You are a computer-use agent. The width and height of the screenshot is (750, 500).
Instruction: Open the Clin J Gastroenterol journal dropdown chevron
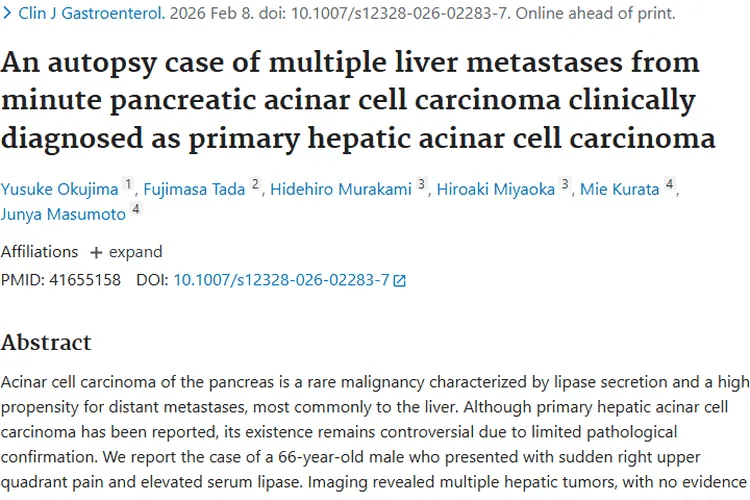tap(7, 14)
